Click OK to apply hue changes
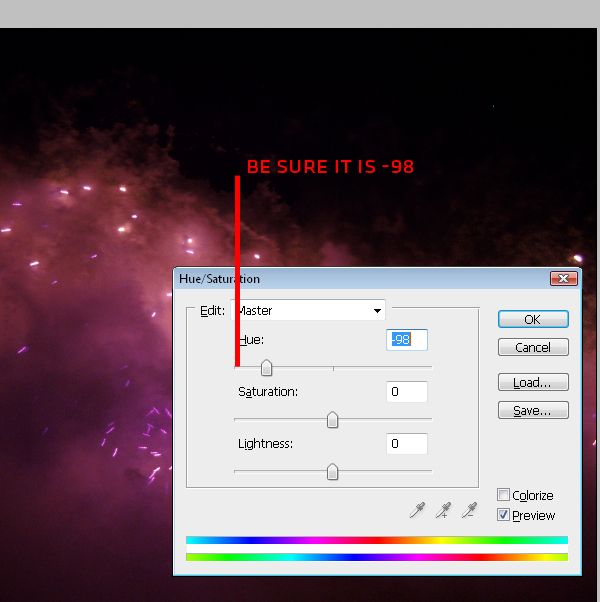The width and height of the screenshot is (600, 602). (x=533, y=319)
